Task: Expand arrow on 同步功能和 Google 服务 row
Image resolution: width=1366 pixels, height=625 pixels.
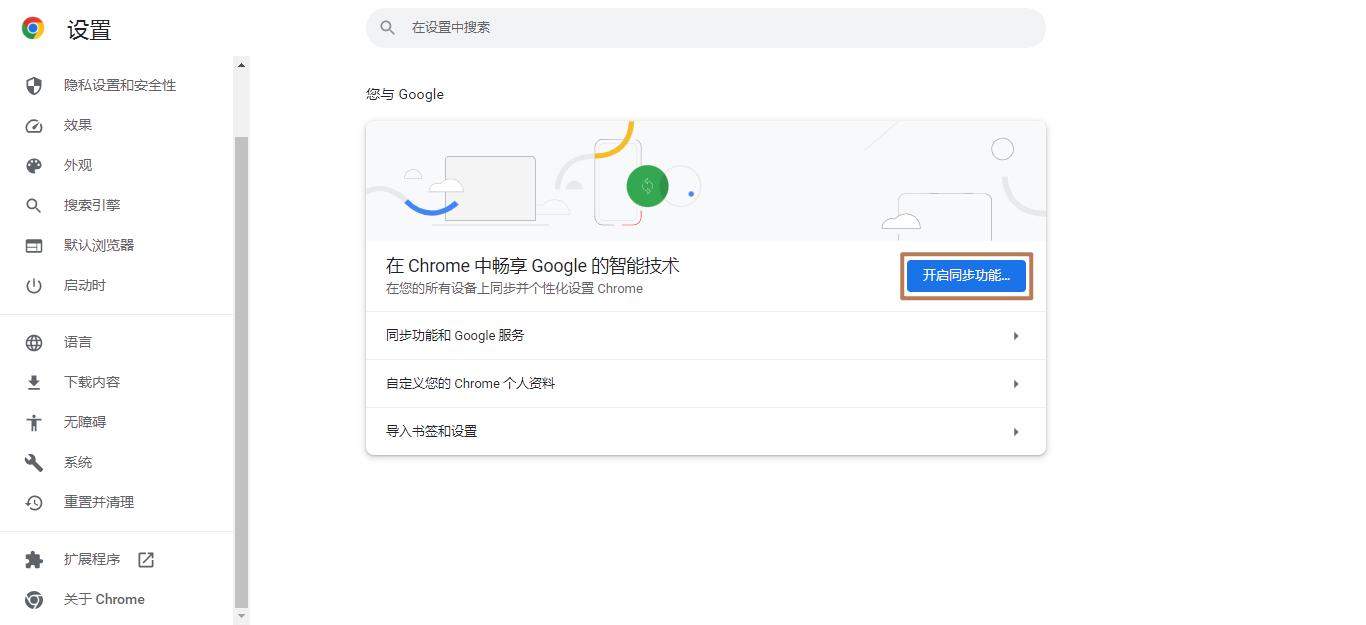Action: [x=1016, y=336]
